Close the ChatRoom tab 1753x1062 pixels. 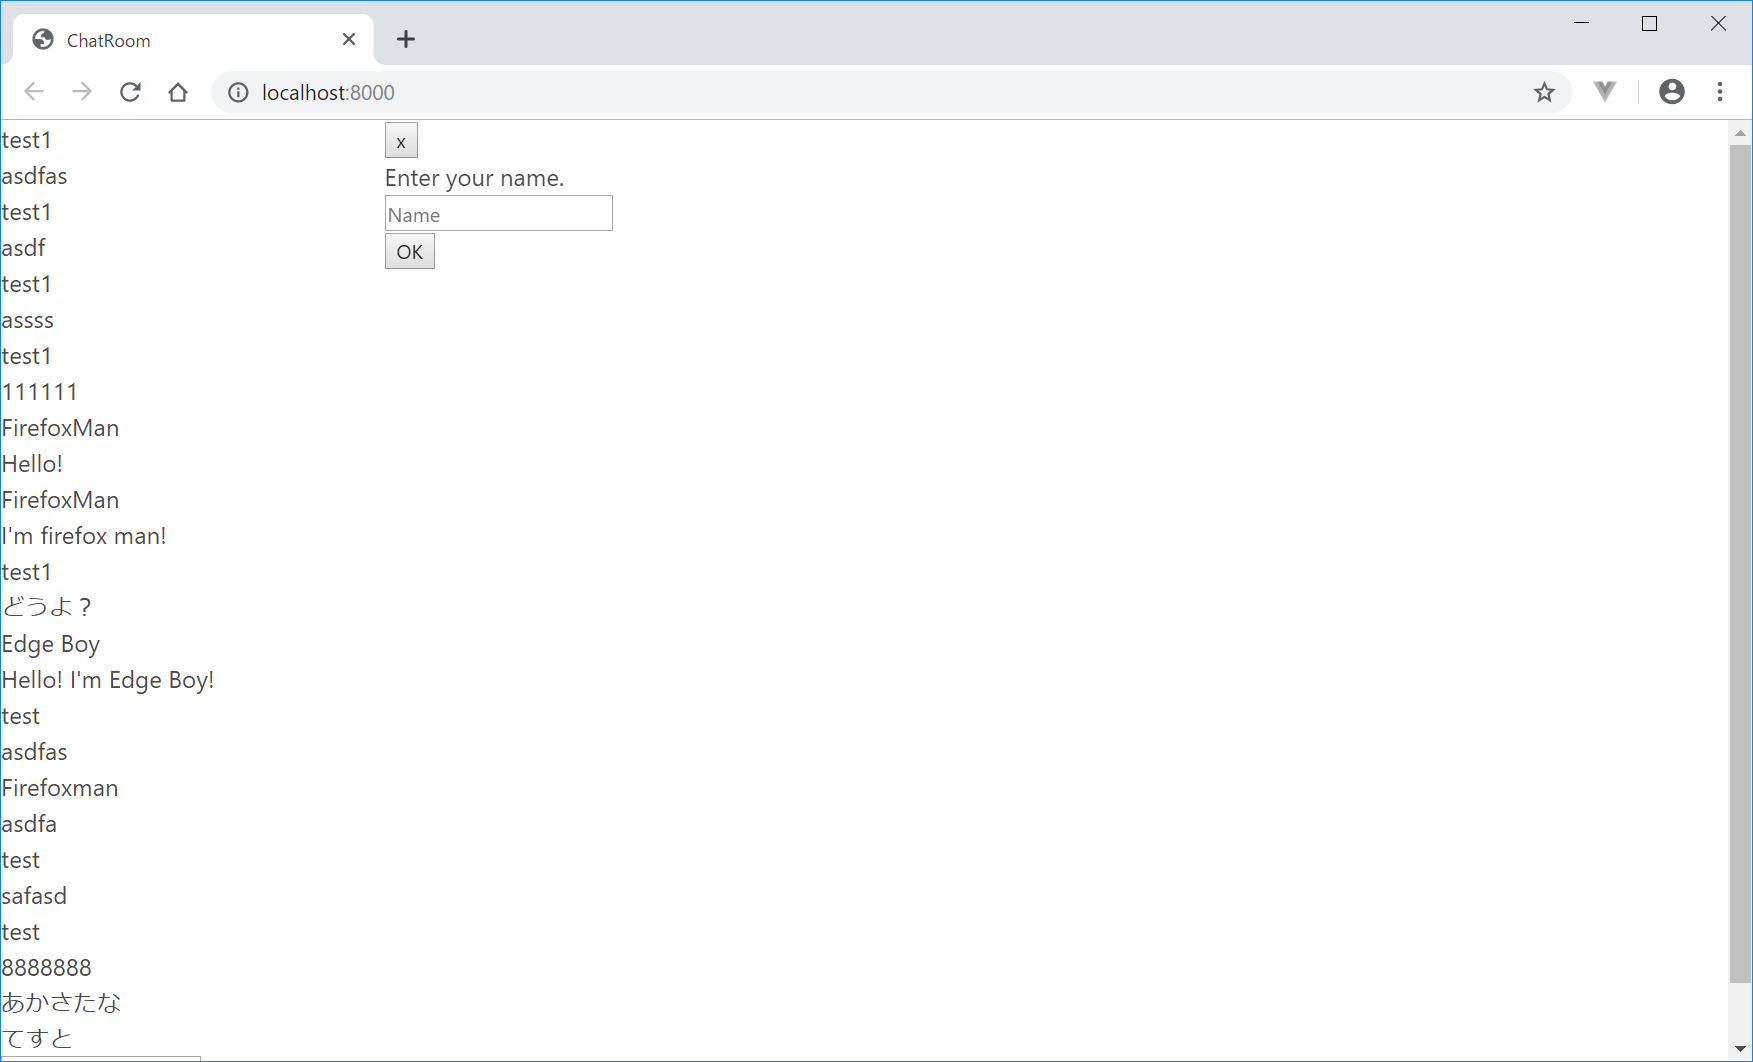pos(349,39)
